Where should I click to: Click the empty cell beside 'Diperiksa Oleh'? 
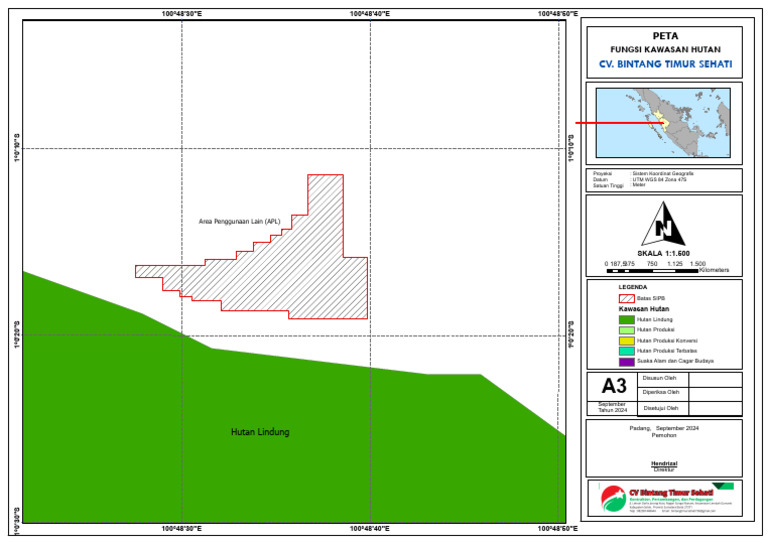[716, 393]
